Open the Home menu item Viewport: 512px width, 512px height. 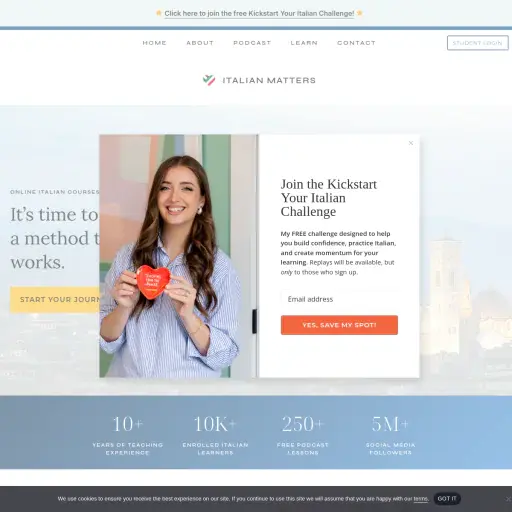click(155, 43)
